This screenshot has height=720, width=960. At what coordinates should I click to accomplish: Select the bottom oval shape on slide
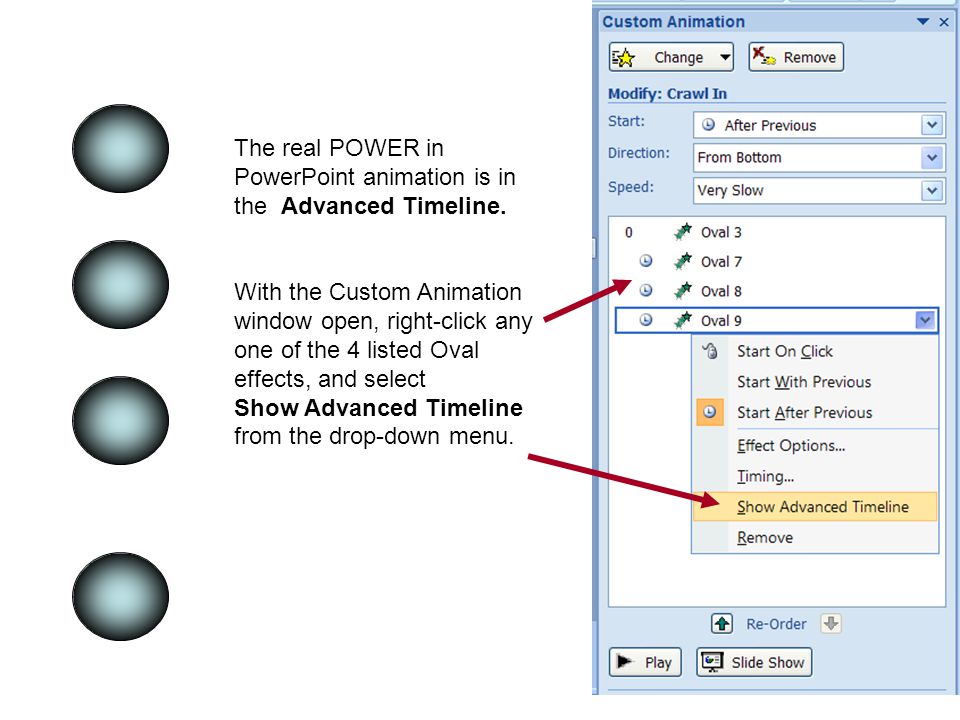pos(121,597)
